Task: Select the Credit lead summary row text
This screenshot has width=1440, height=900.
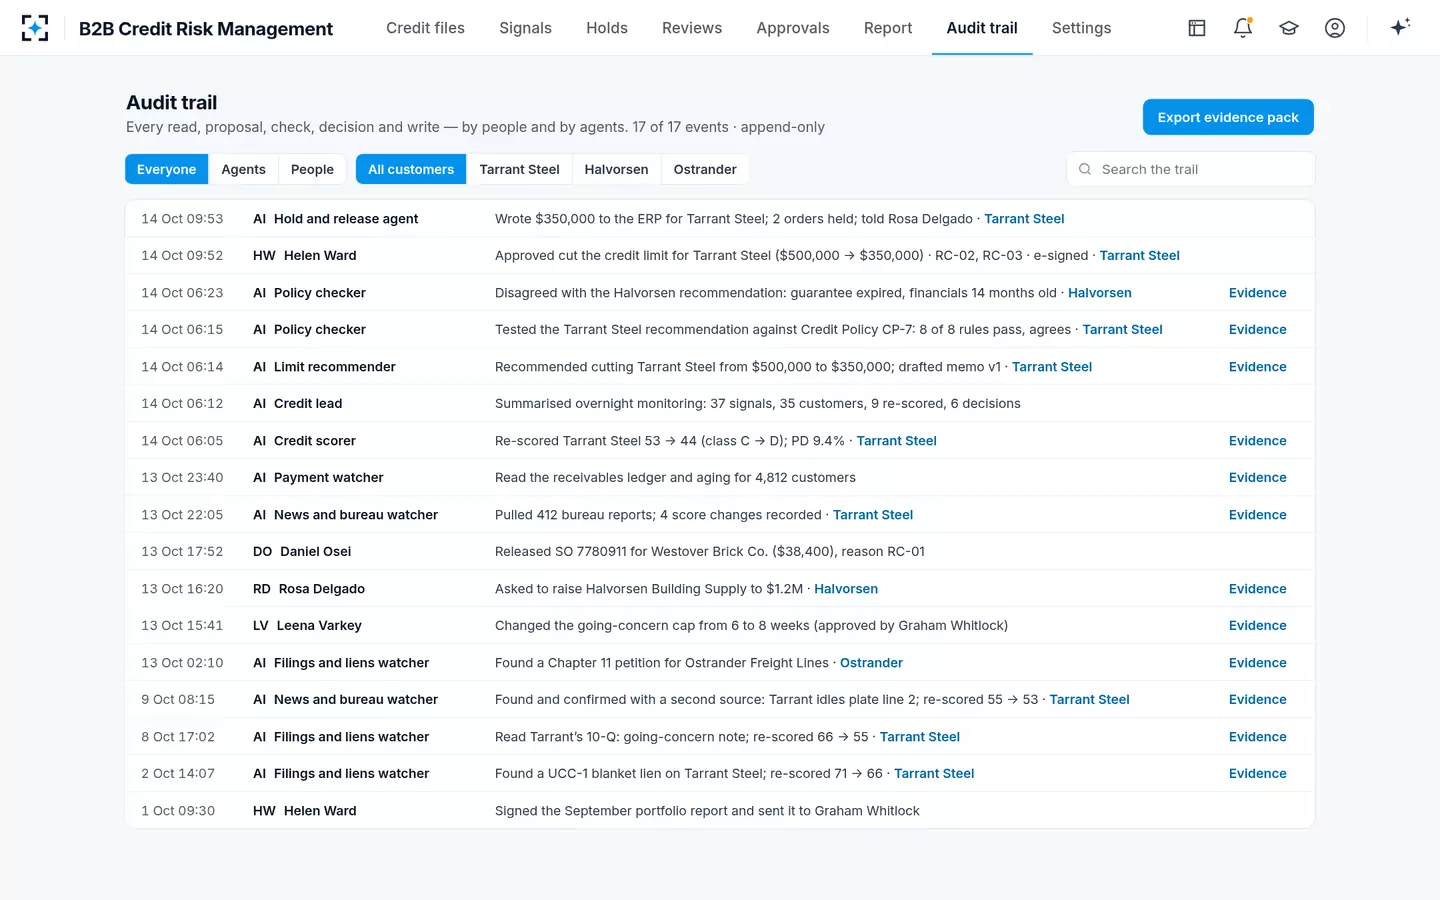Action: (x=757, y=404)
